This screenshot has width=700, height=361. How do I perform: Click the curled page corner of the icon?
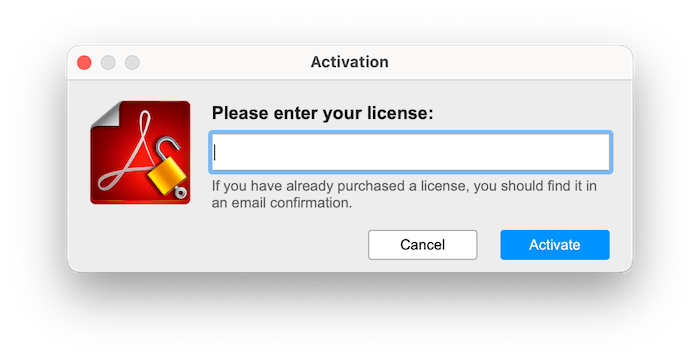tap(105, 115)
